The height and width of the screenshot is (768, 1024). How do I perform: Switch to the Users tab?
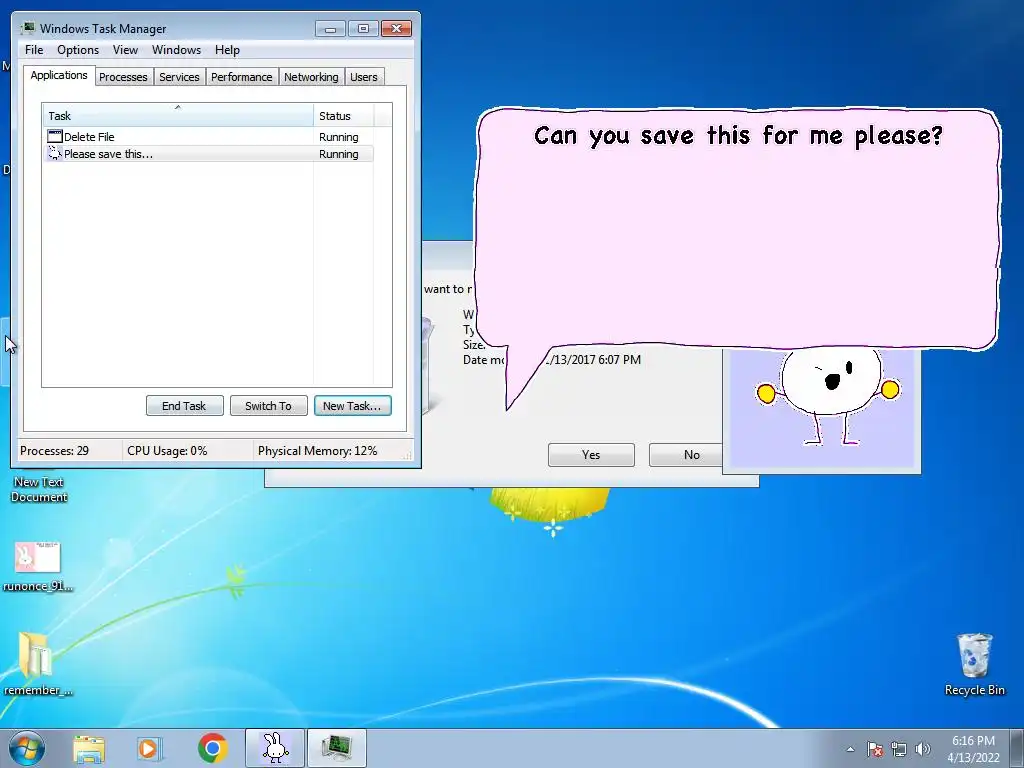click(x=364, y=77)
